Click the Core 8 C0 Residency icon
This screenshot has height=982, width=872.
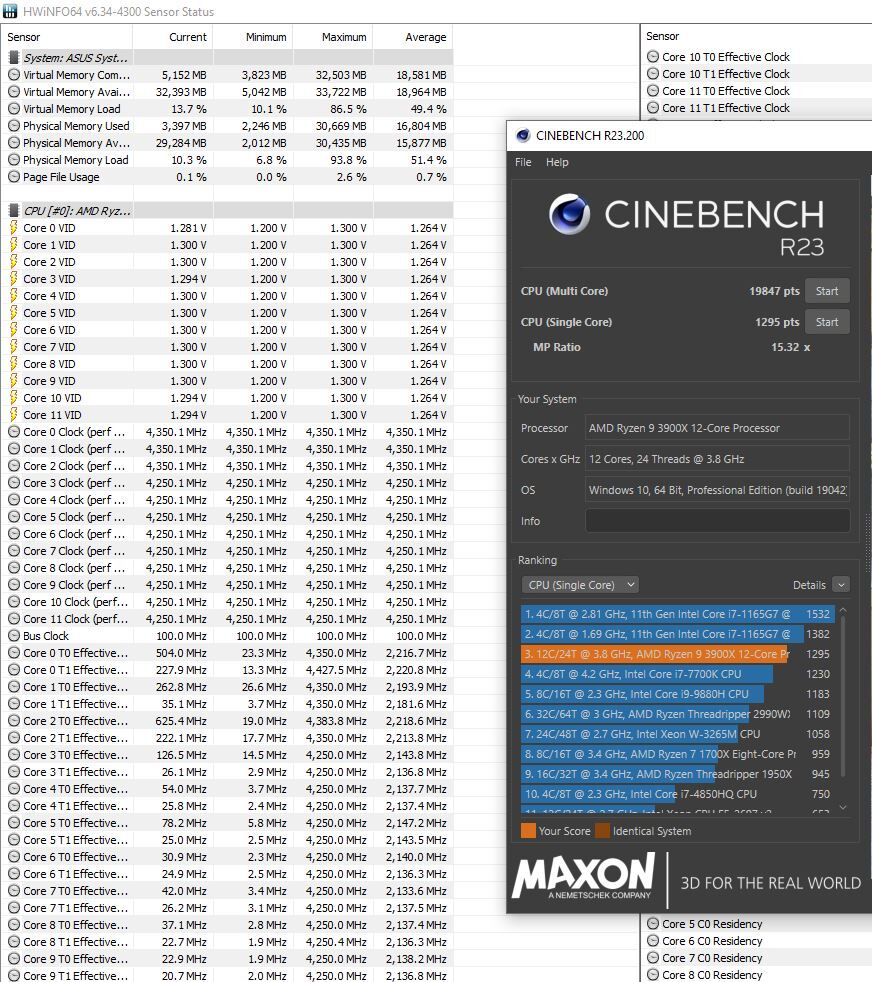pyautogui.click(x=653, y=974)
